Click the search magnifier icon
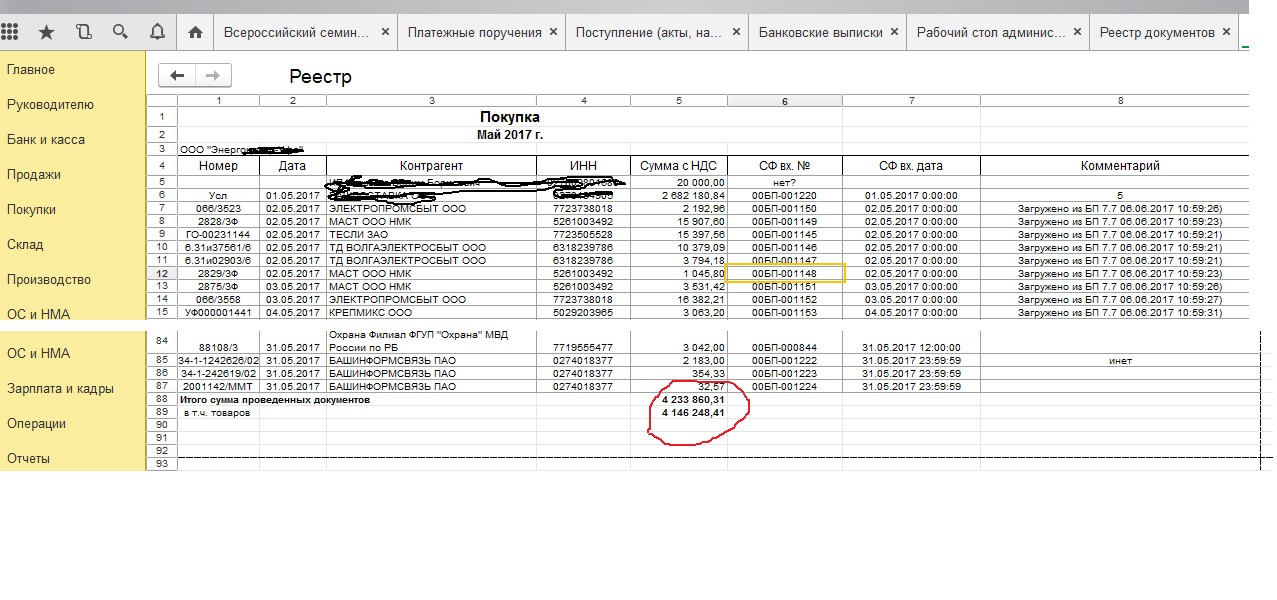The height and width of the screenshot is (600, 1277). pos(120,32)
